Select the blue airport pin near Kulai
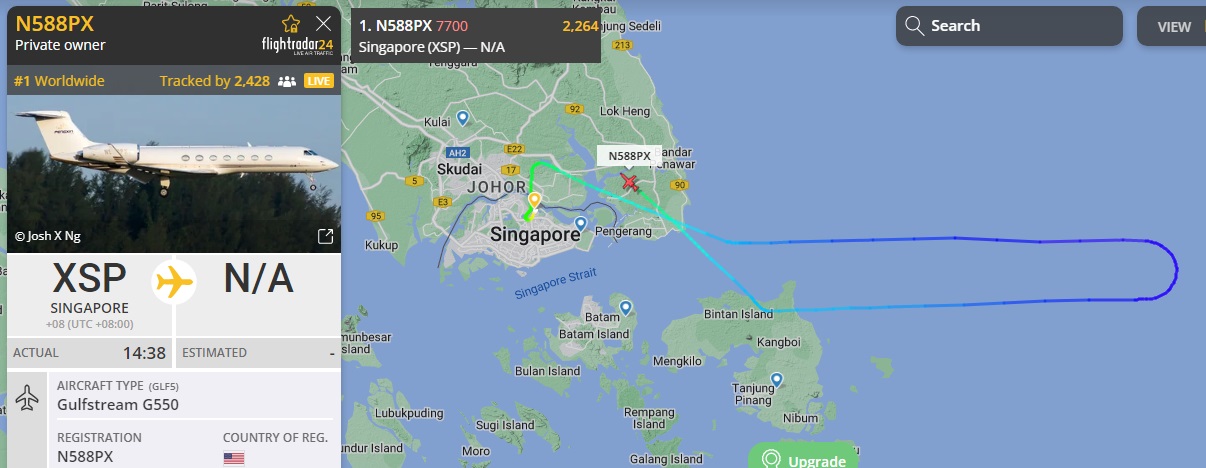 coord(463,118)
